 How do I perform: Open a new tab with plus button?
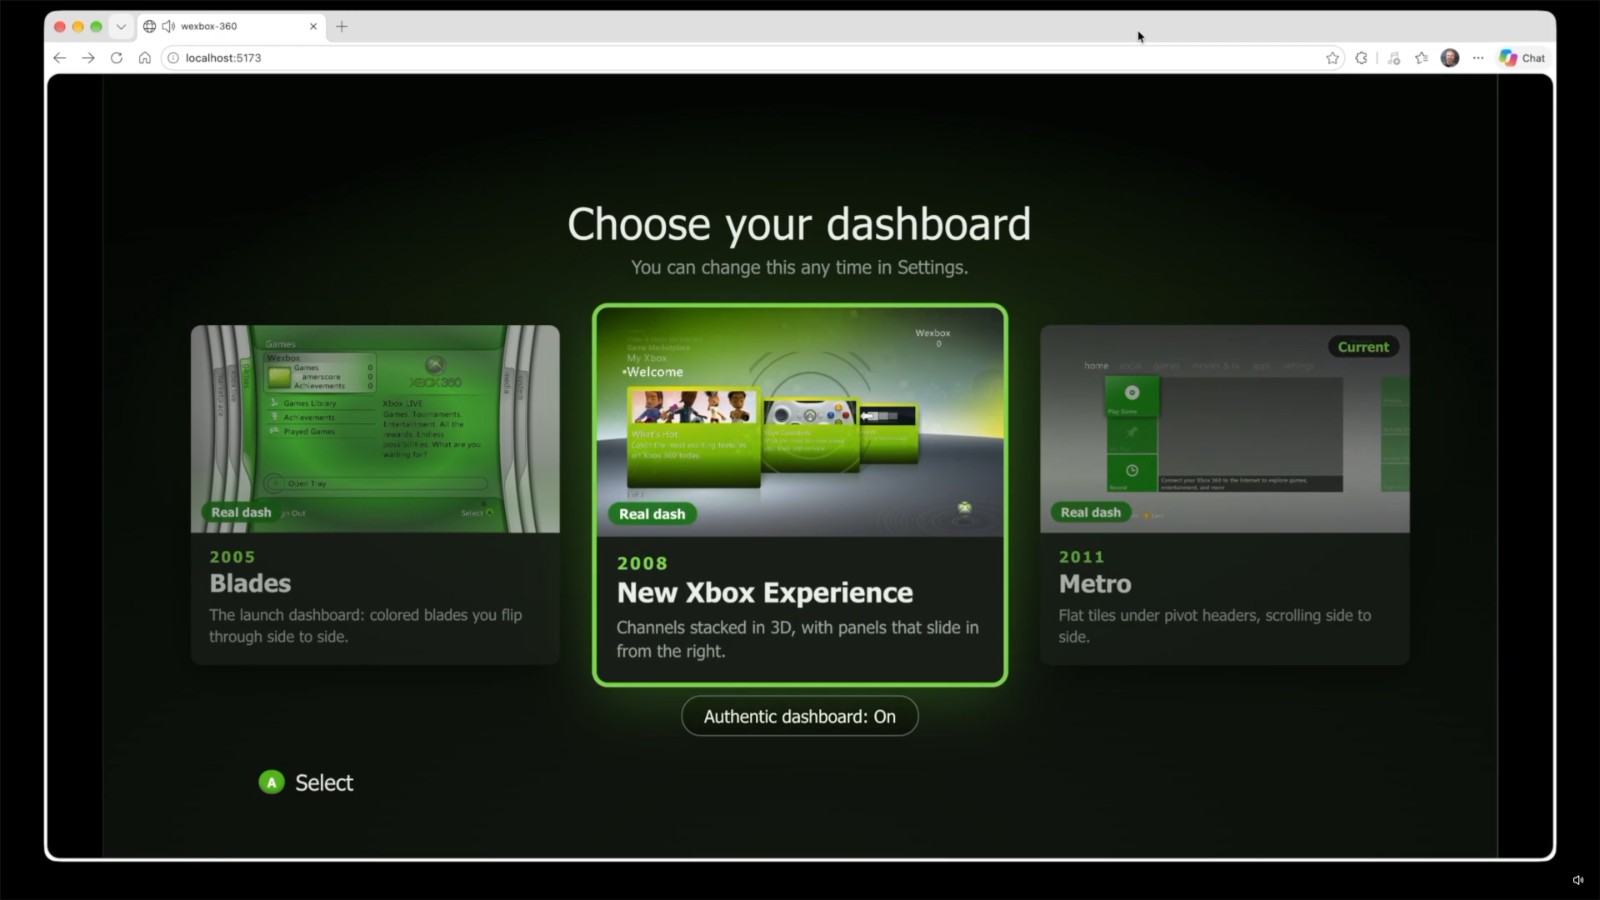click(342, 27)
